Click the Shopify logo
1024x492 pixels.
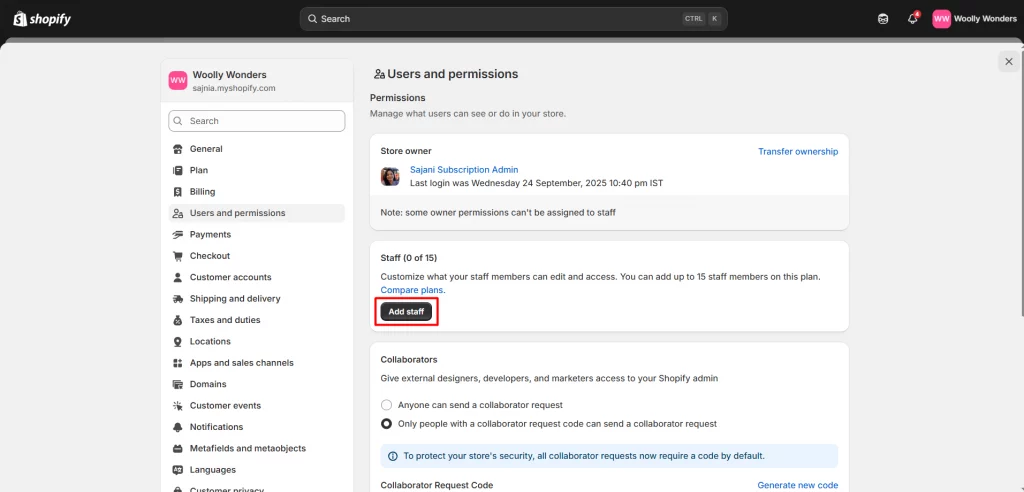point(42,19)
